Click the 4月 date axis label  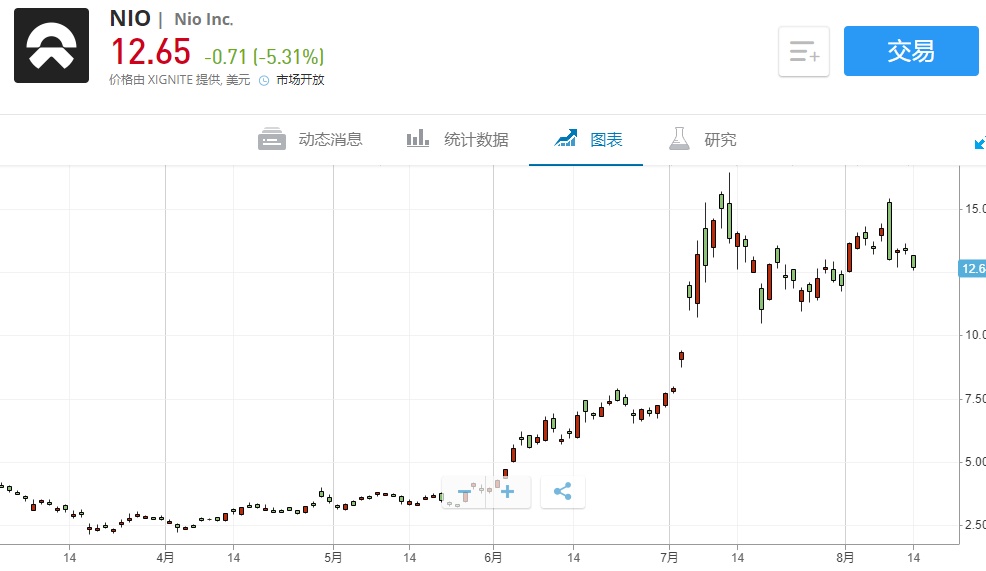(x=165, y=558)
